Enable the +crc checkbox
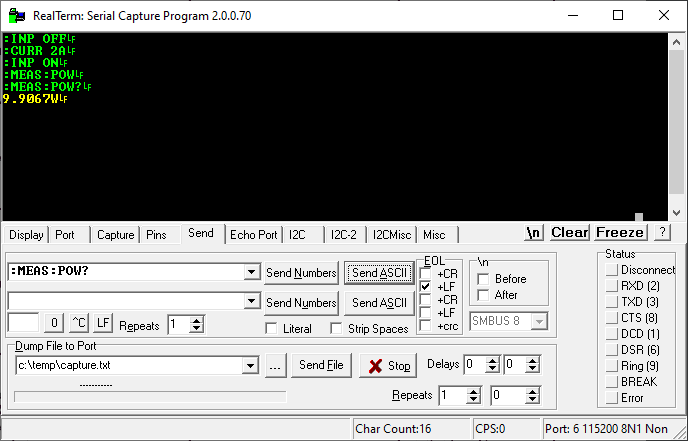 click(x=425, y=326)
